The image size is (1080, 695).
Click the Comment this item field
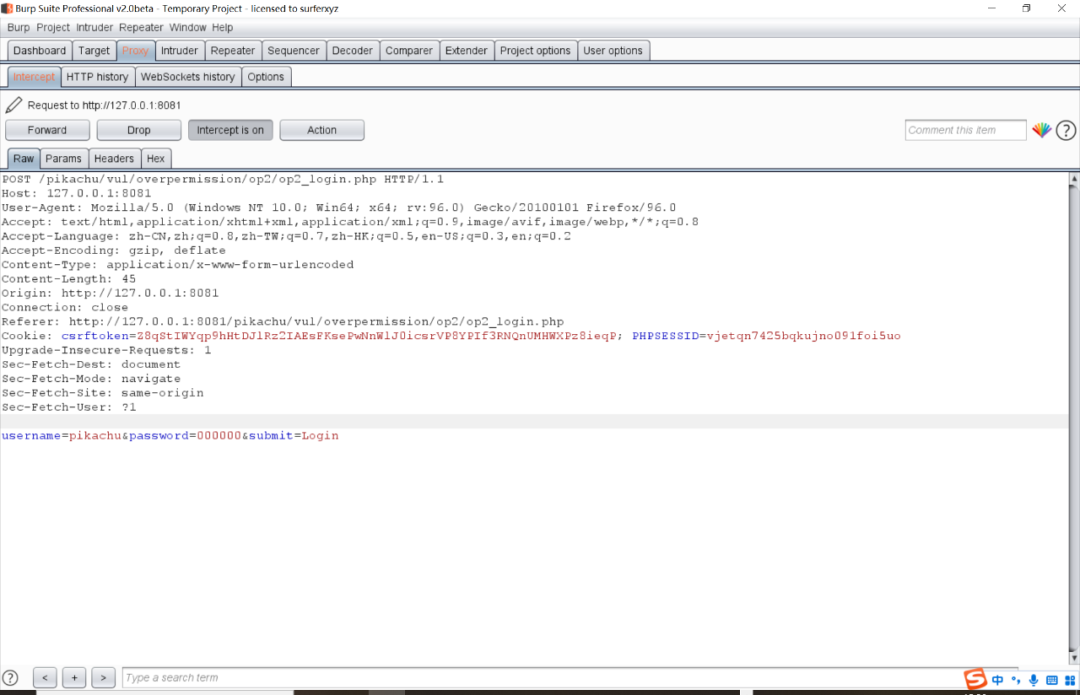[966, 130]
